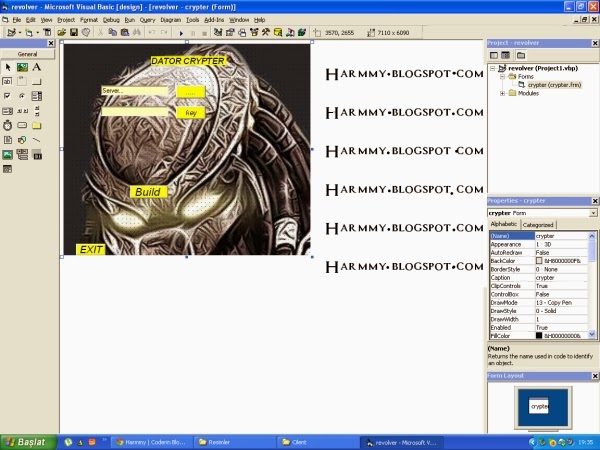This screenshot has width=600, height=450.
Task: Start the program with the Run arrow
Action: click(181, 33)
